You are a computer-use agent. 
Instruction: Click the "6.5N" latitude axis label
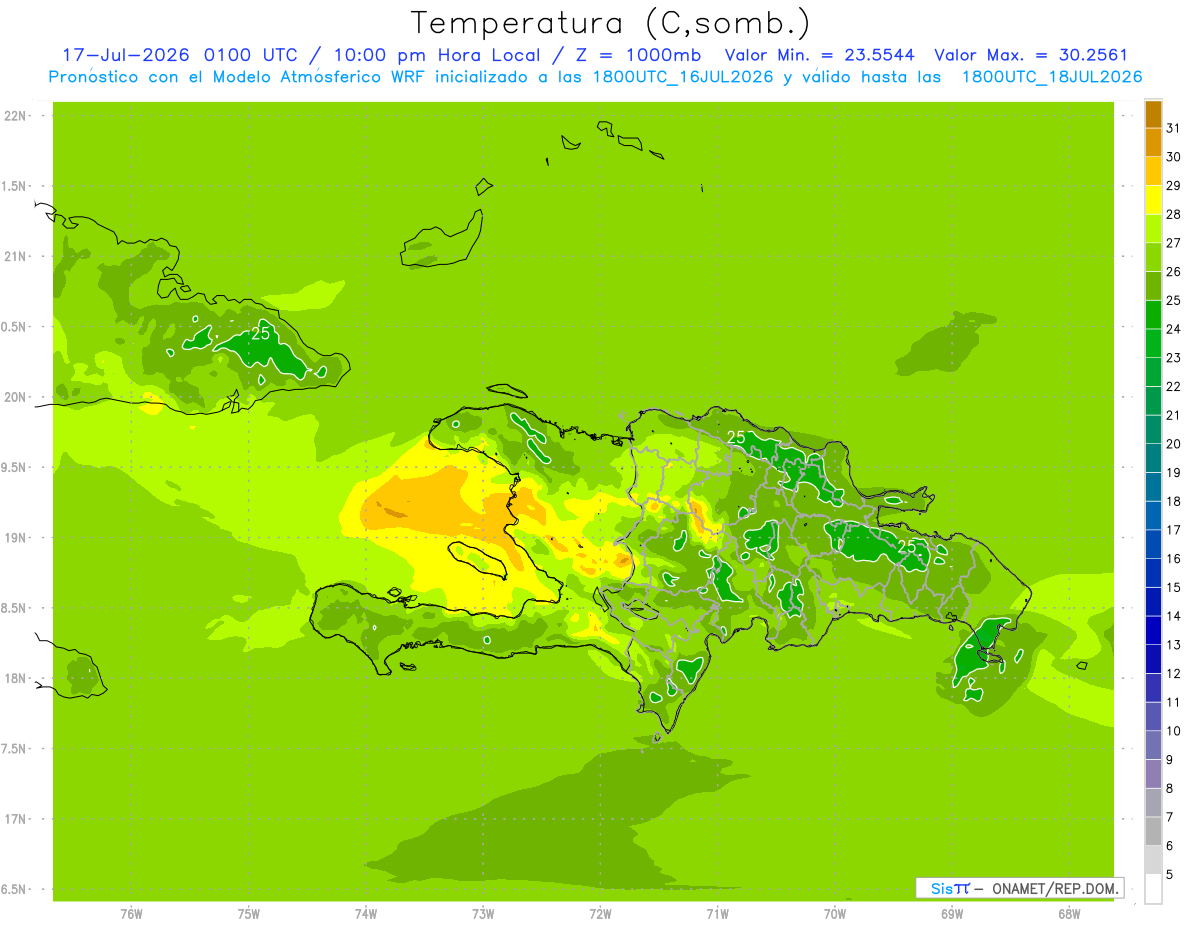pos(14,889)
